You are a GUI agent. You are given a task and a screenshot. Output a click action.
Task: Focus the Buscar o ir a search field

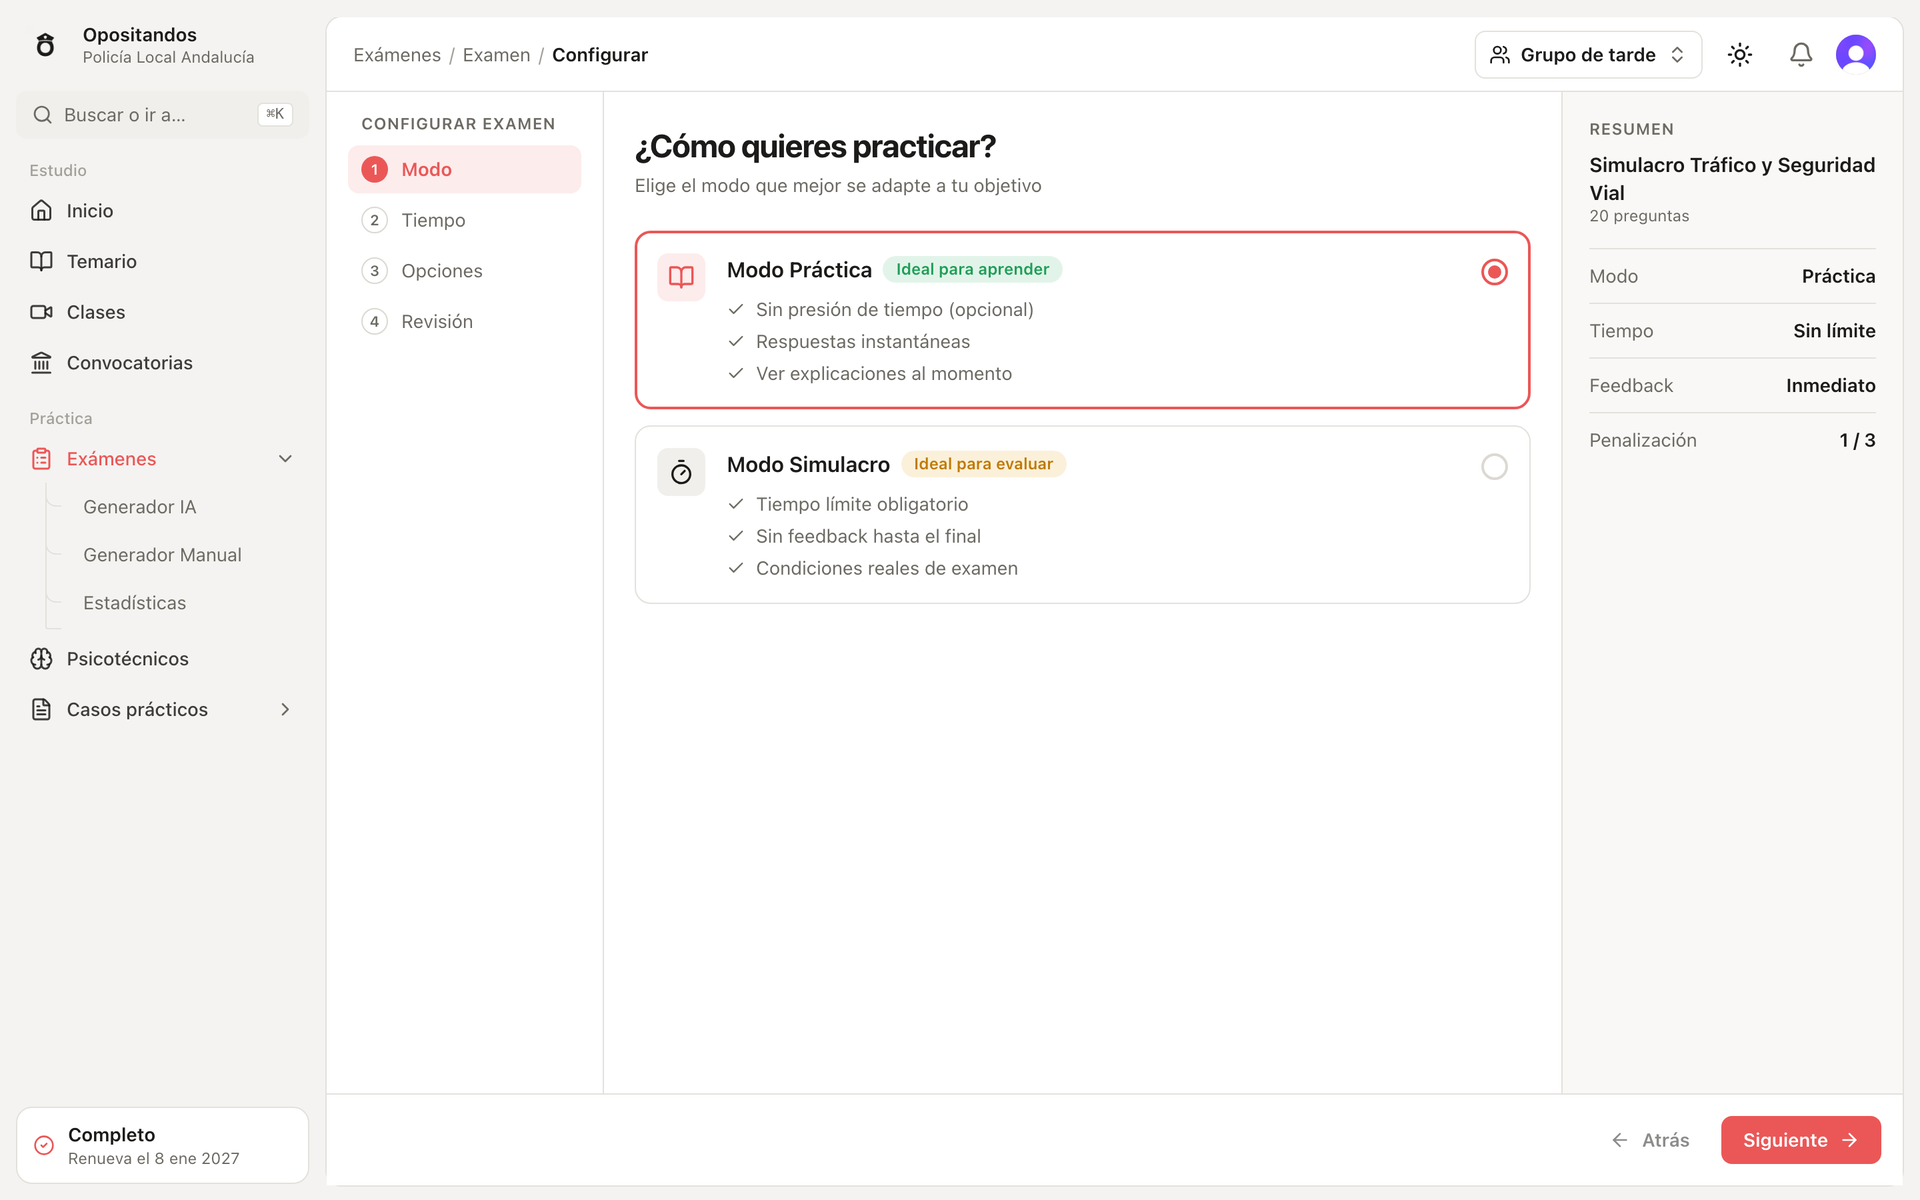(163, 115)
